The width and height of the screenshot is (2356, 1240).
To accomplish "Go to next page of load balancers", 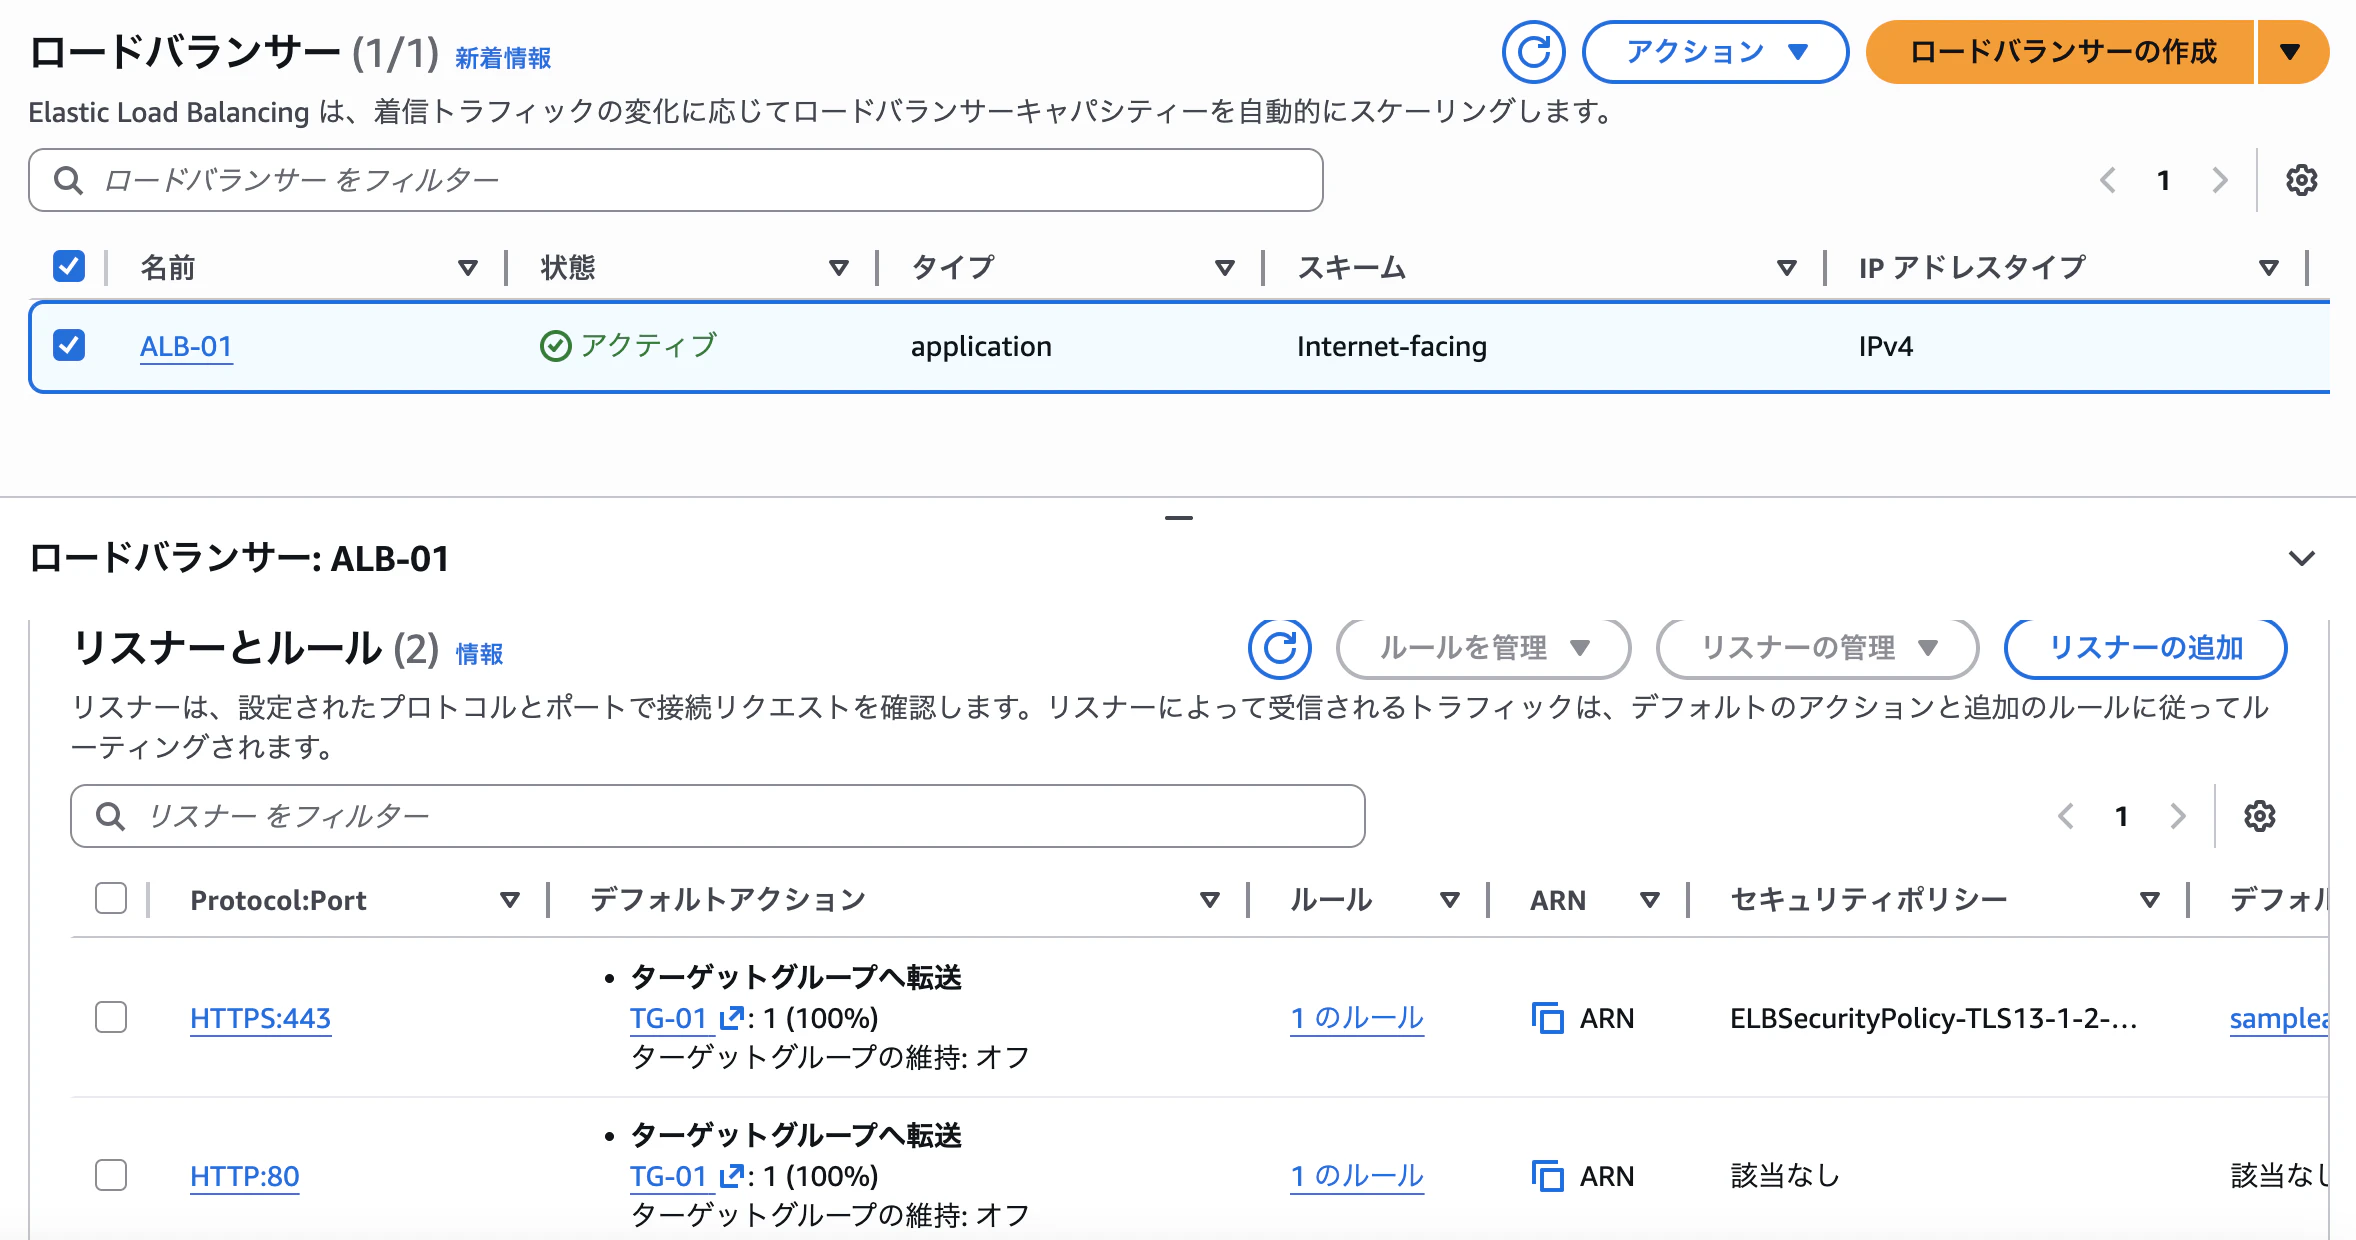I will click(2220, 180).
